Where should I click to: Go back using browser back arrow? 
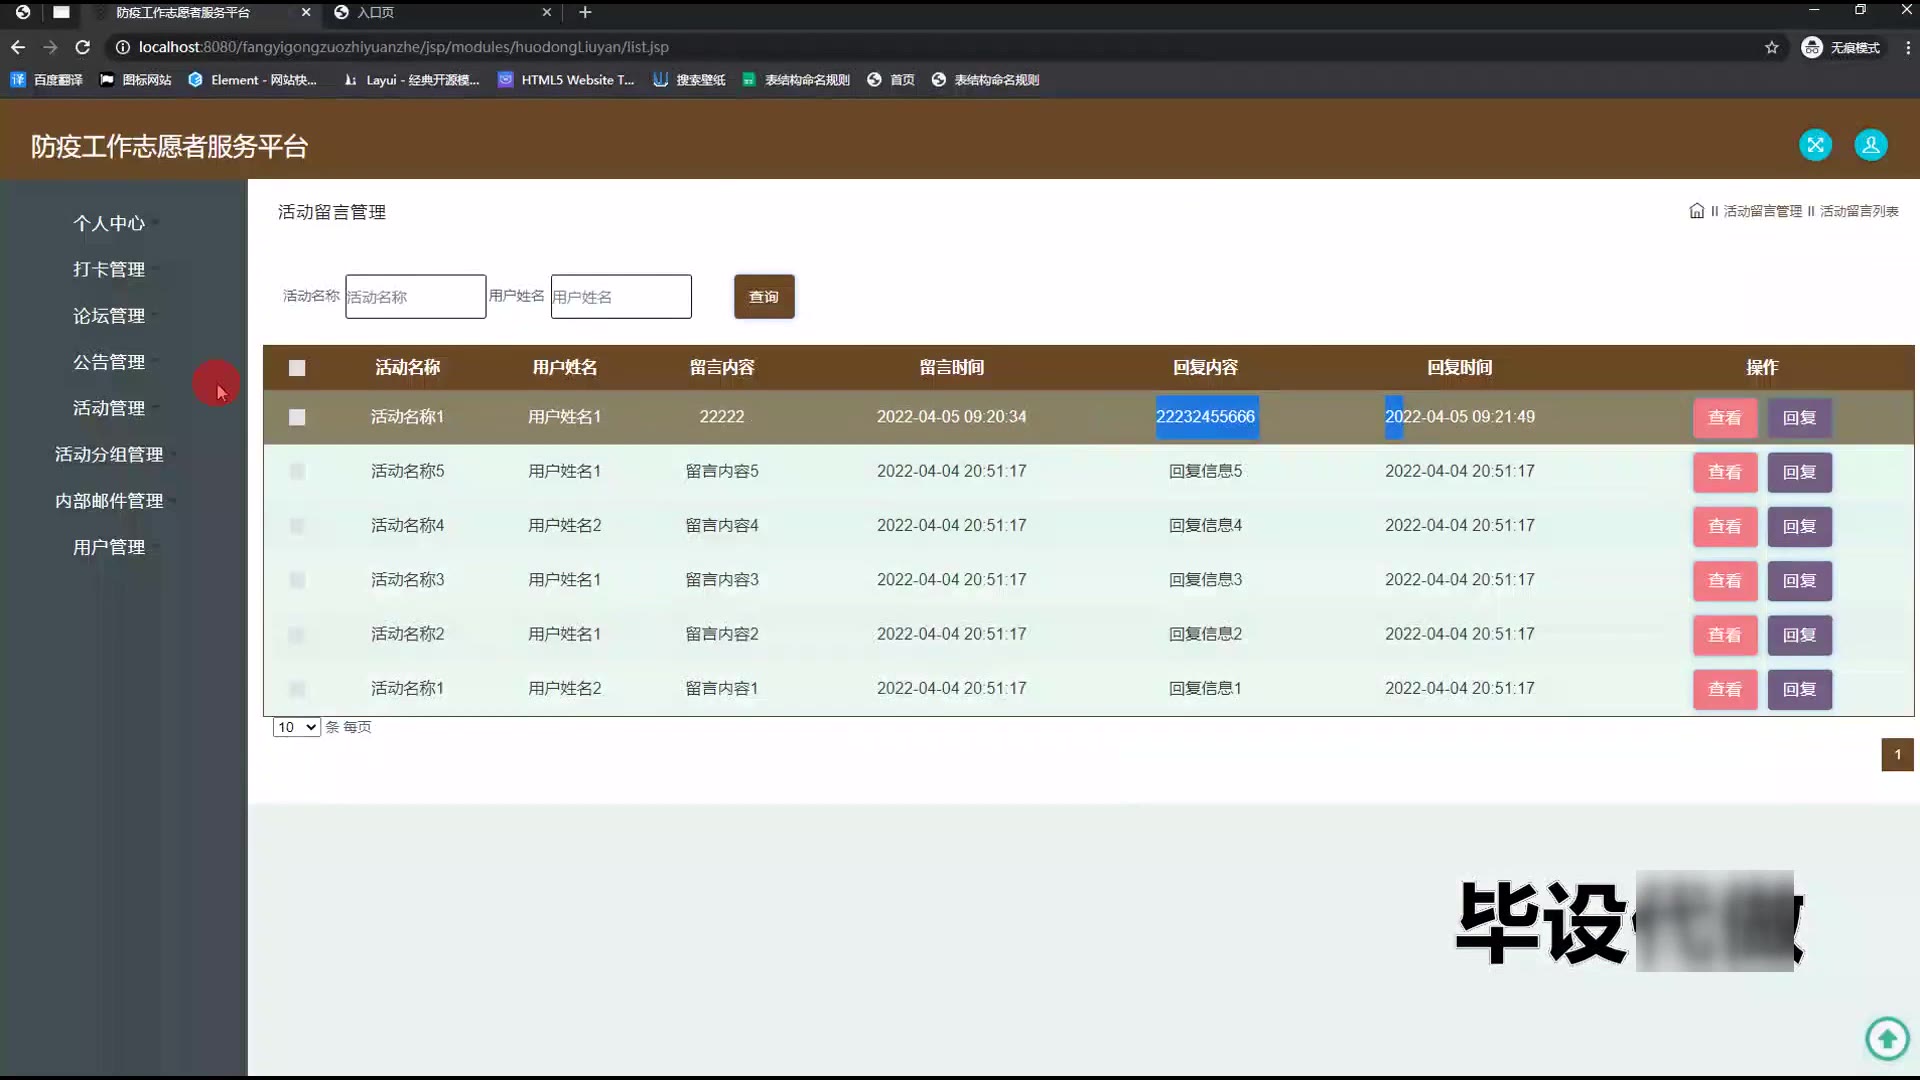coord(18,47)
